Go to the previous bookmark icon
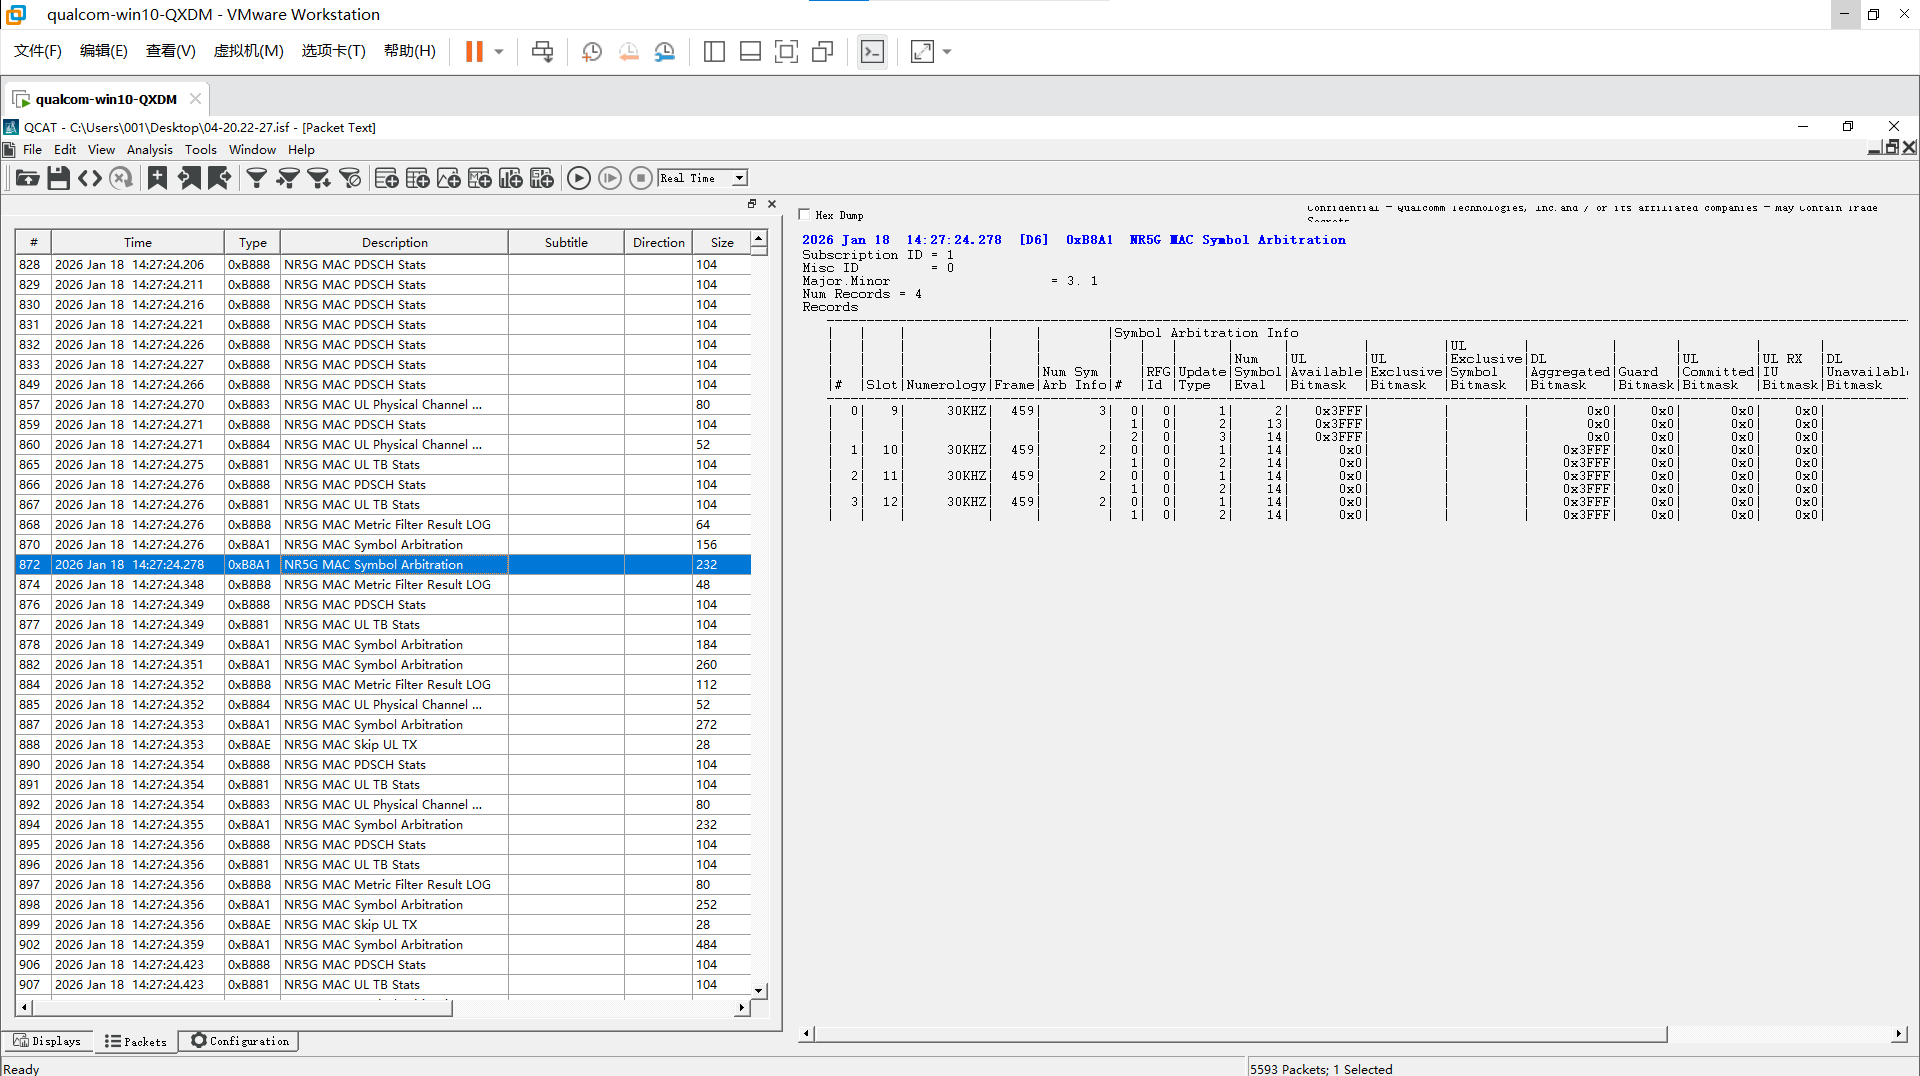This screenshot has height=1076, width=1920. pos(189,178)
